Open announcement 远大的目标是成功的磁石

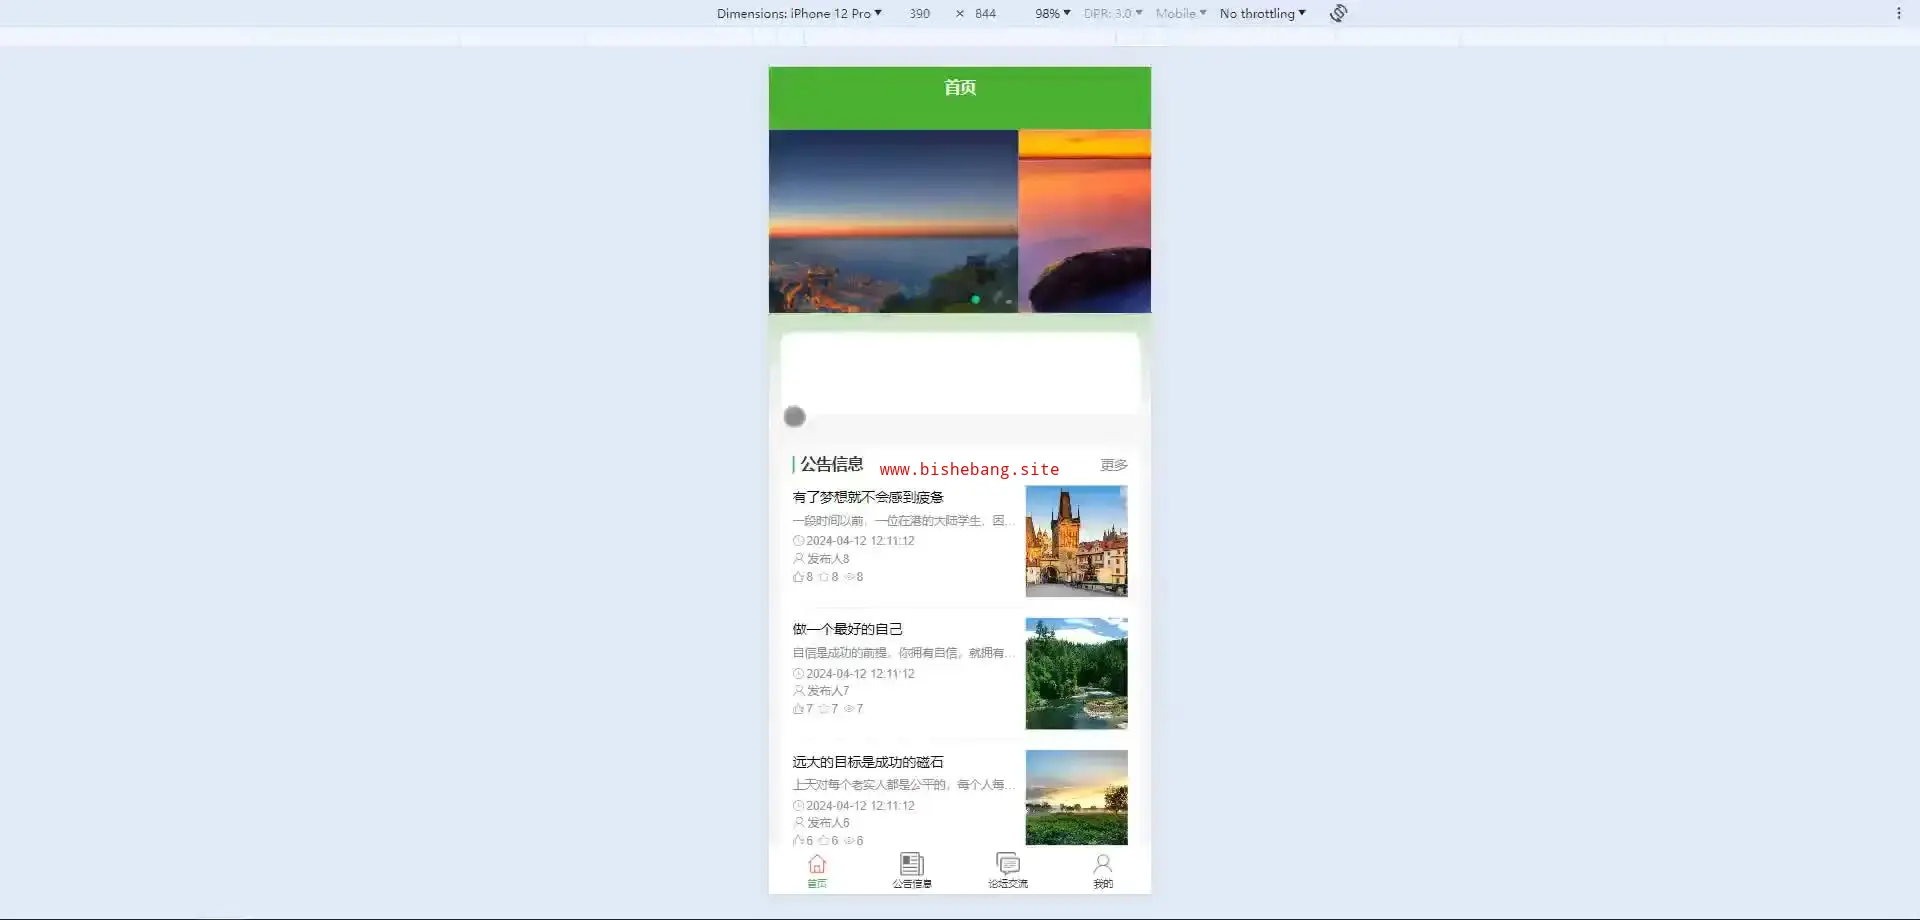click(867, 762)
